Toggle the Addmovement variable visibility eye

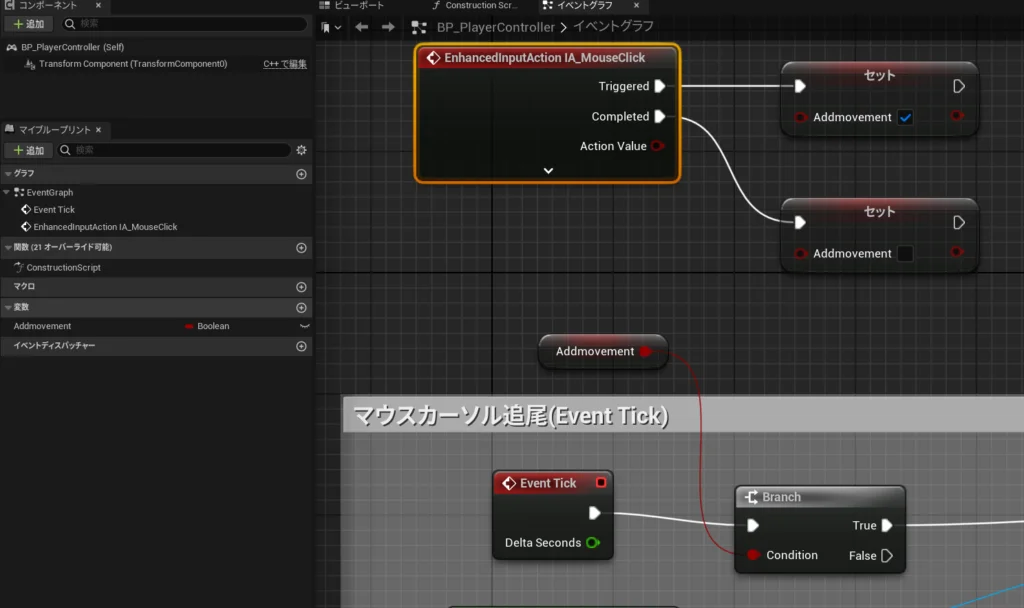click(305, 326)
